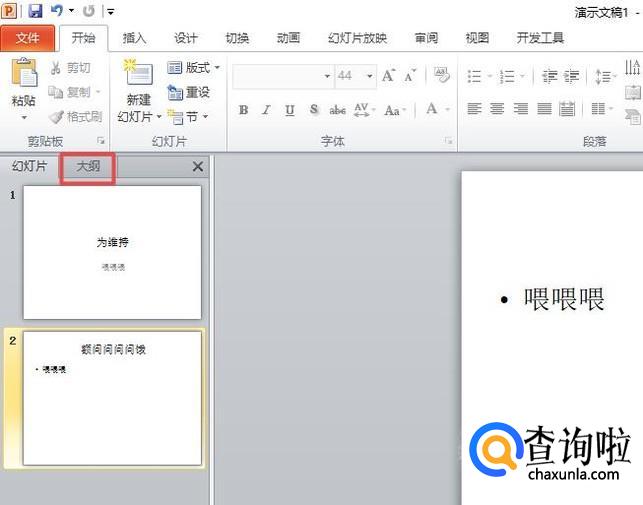This screenshot has height=505, width=643.
Task: Justify text alignment
Action: 544,109
